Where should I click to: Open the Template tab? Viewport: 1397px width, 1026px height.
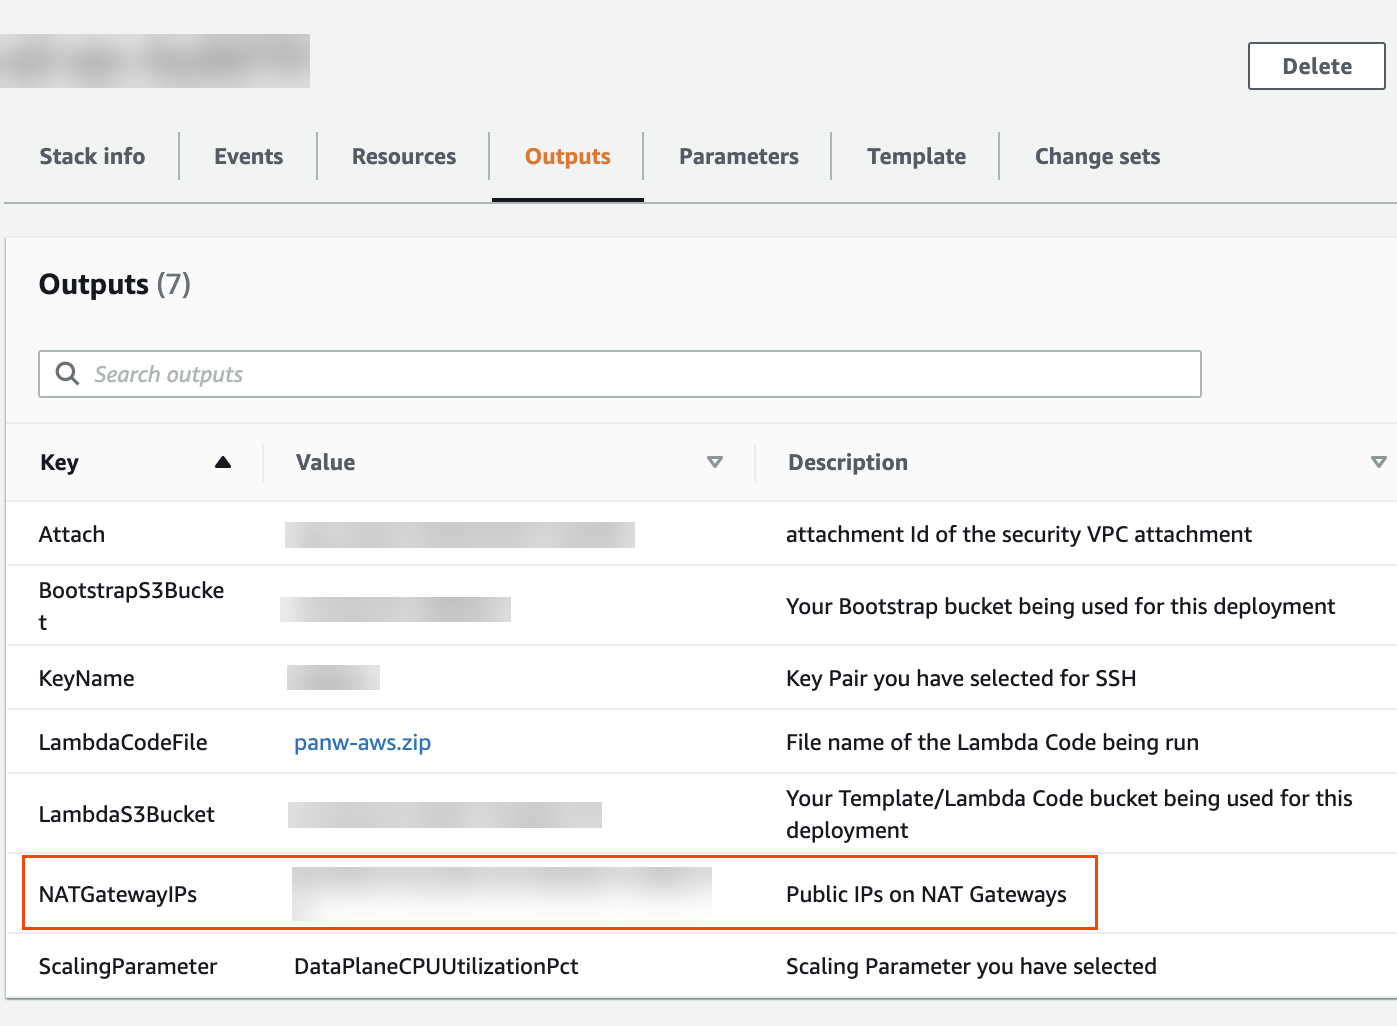(916, 157)
